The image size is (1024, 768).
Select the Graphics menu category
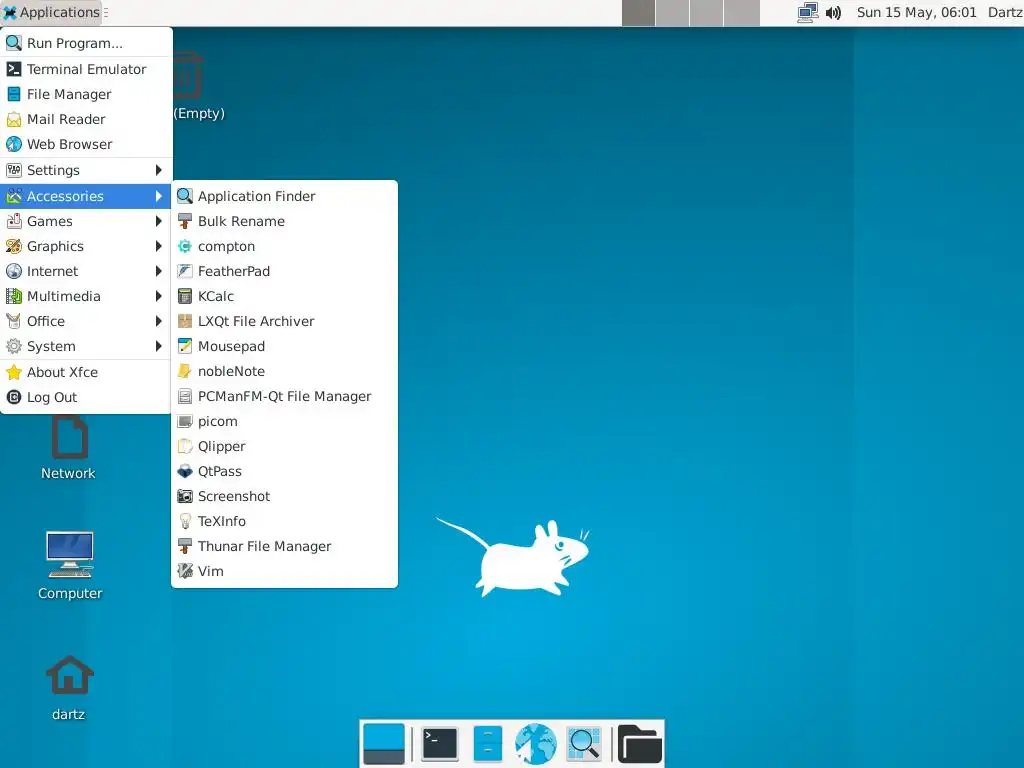point(86,246)
